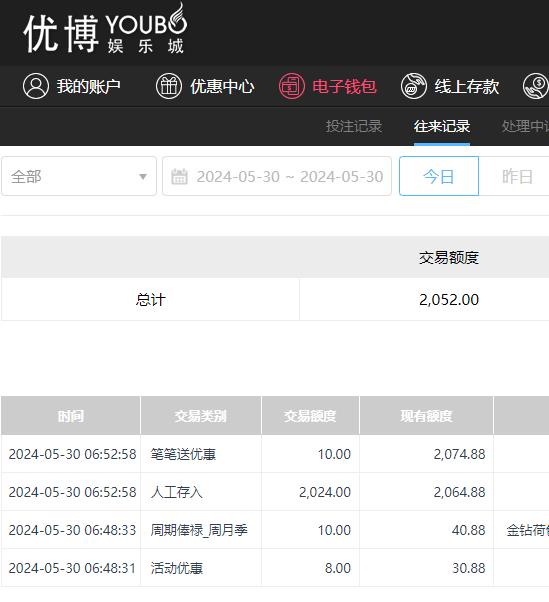
Task: Open the partially visible 处理中 tab
Action: (525, 126)
